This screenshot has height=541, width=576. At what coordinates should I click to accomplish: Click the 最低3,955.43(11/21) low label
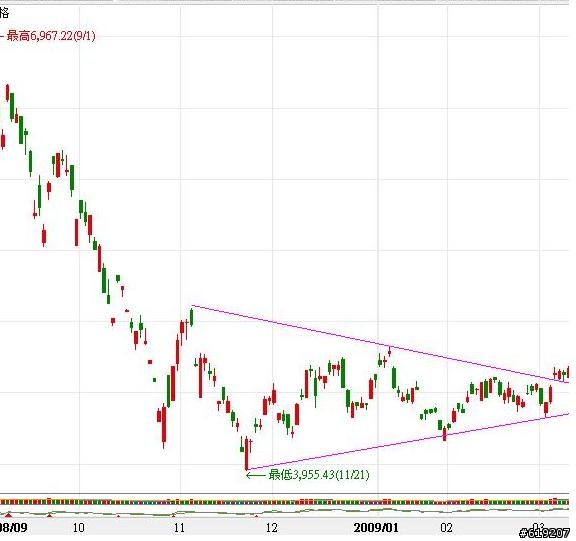click(319, 475)
